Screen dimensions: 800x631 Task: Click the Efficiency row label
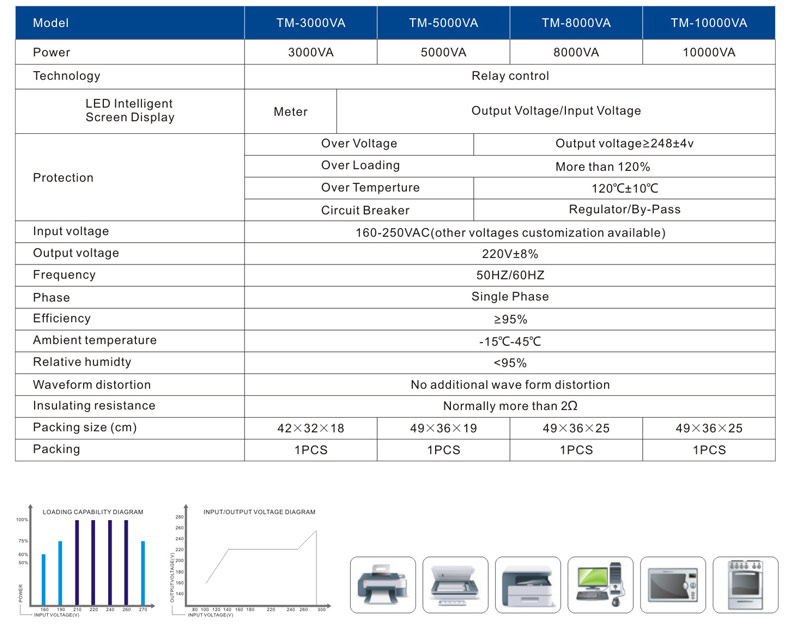coord(62,318)
